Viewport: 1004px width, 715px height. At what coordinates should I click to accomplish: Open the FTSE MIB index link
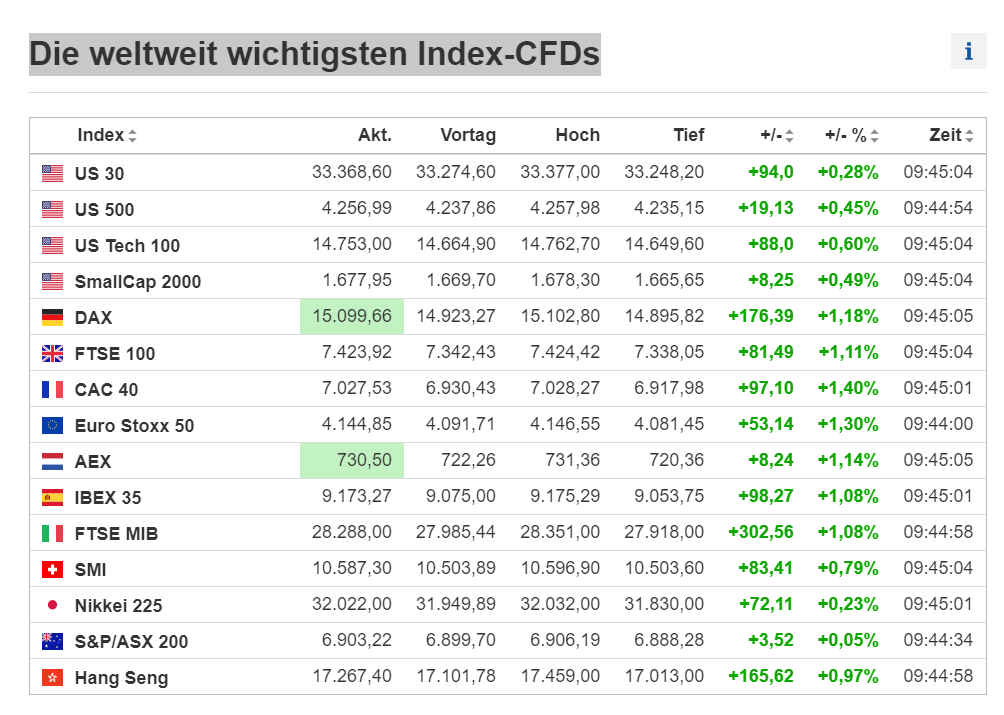pos(117,533)
